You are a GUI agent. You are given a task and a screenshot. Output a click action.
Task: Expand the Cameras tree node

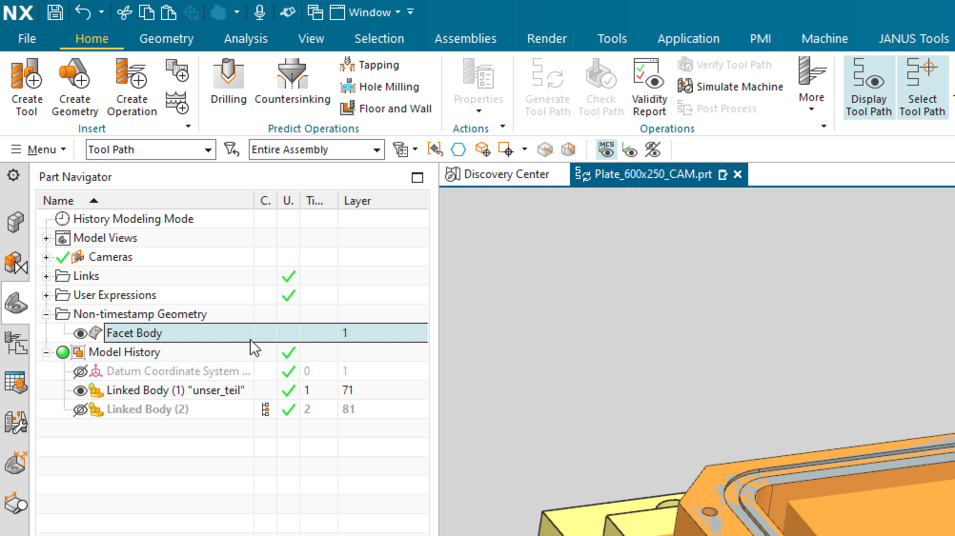[x=46, y=257]
